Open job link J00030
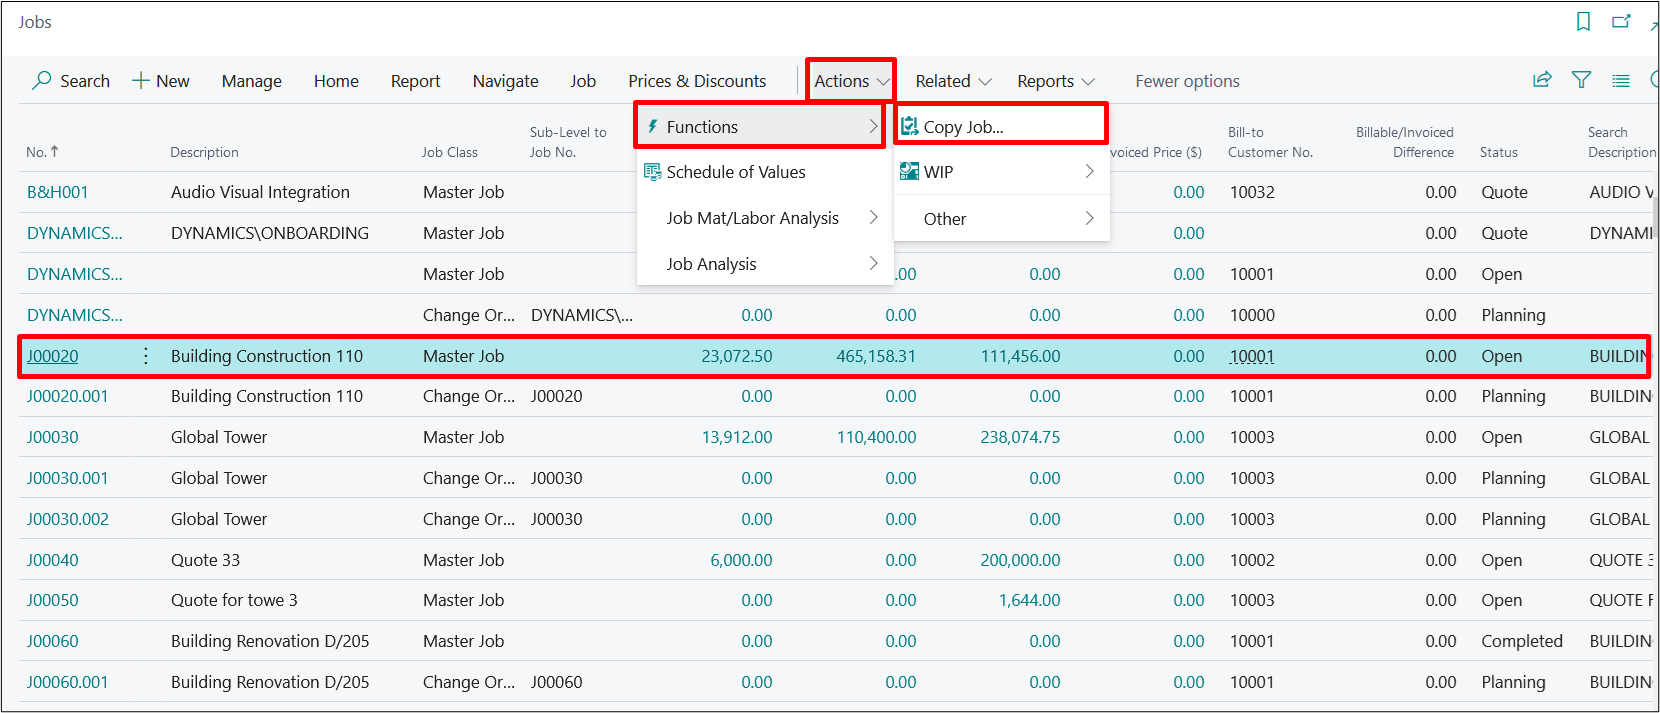 [52, 437]
